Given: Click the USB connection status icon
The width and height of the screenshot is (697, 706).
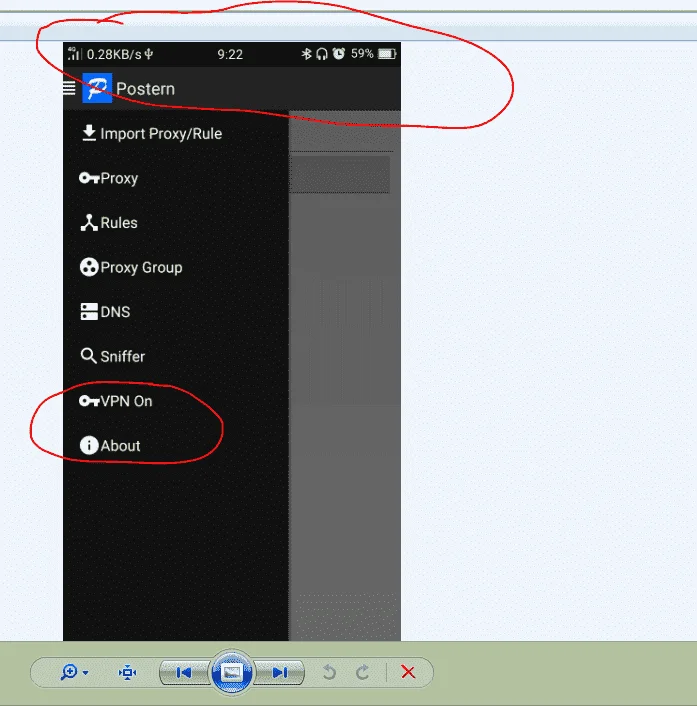Looking at the screenshot, I should (149, 54).
